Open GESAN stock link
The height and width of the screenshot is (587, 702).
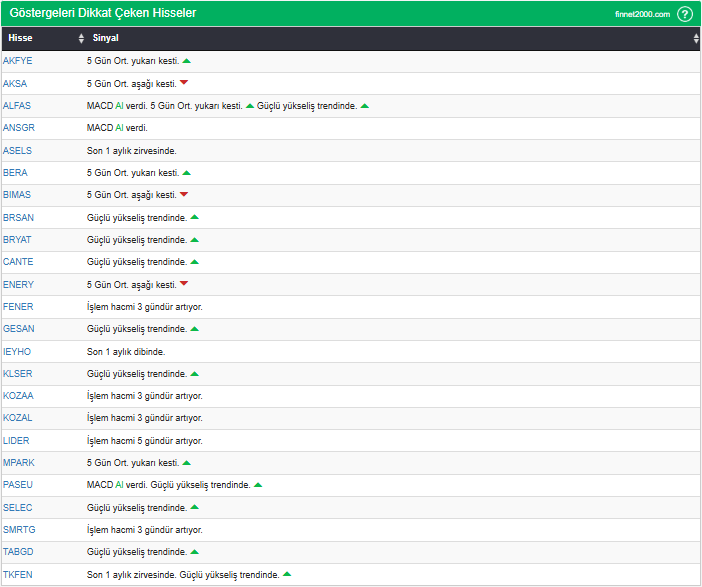click(x=18, y=329)
